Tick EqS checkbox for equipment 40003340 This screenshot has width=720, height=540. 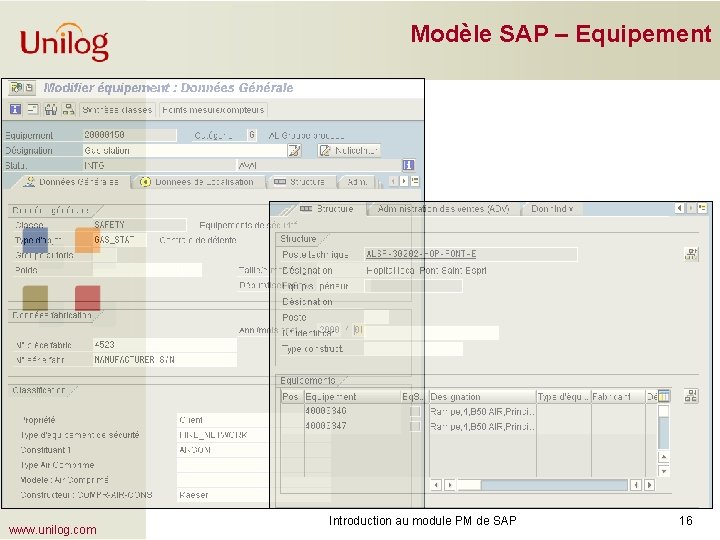(415, 411)
